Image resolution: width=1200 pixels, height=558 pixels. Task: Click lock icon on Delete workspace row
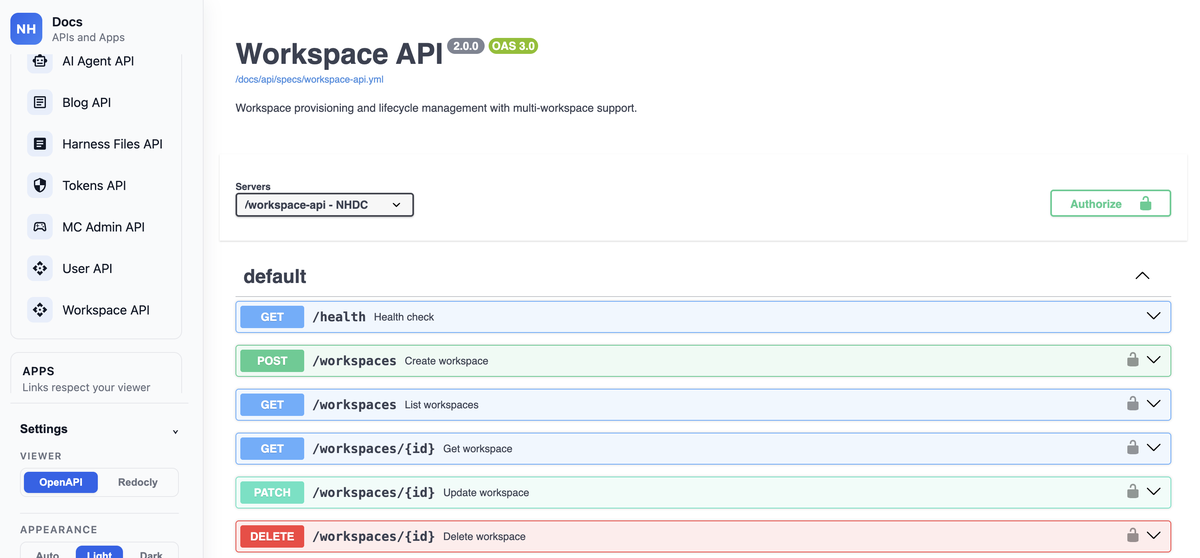tap(1133, 536)
